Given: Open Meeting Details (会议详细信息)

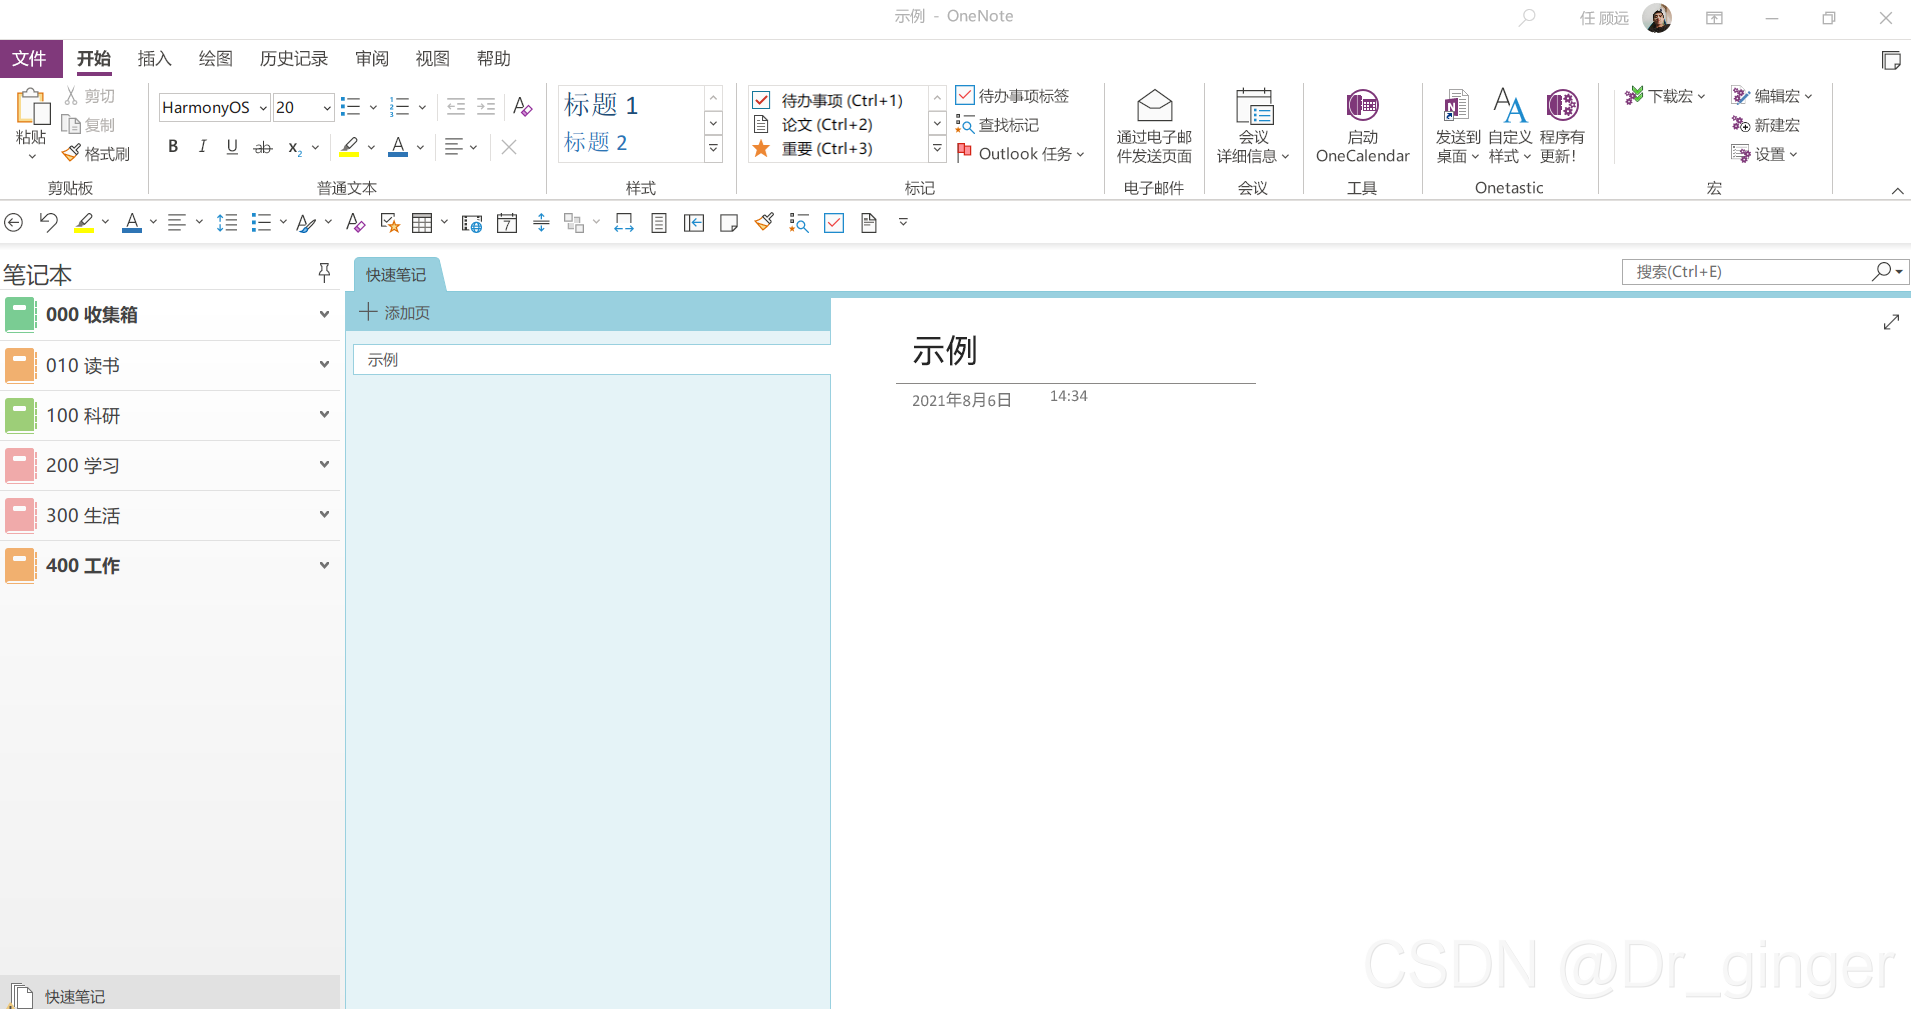Looking at the screenshot, I should coord(1253,126).
